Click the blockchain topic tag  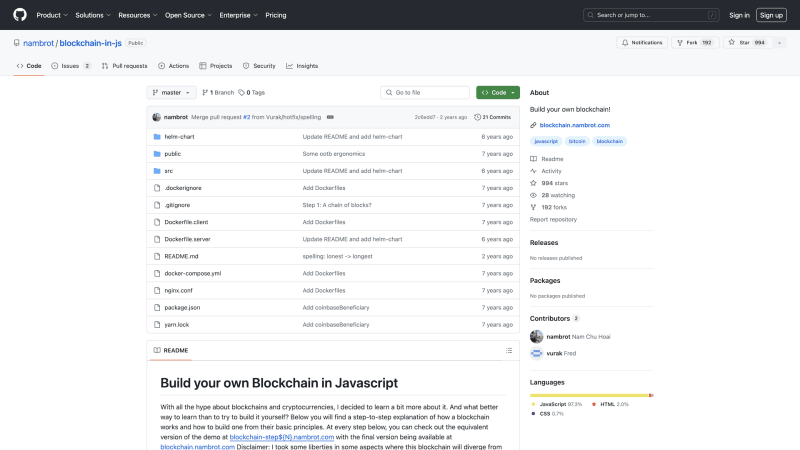pyautogui.click(x=610, y=141)
